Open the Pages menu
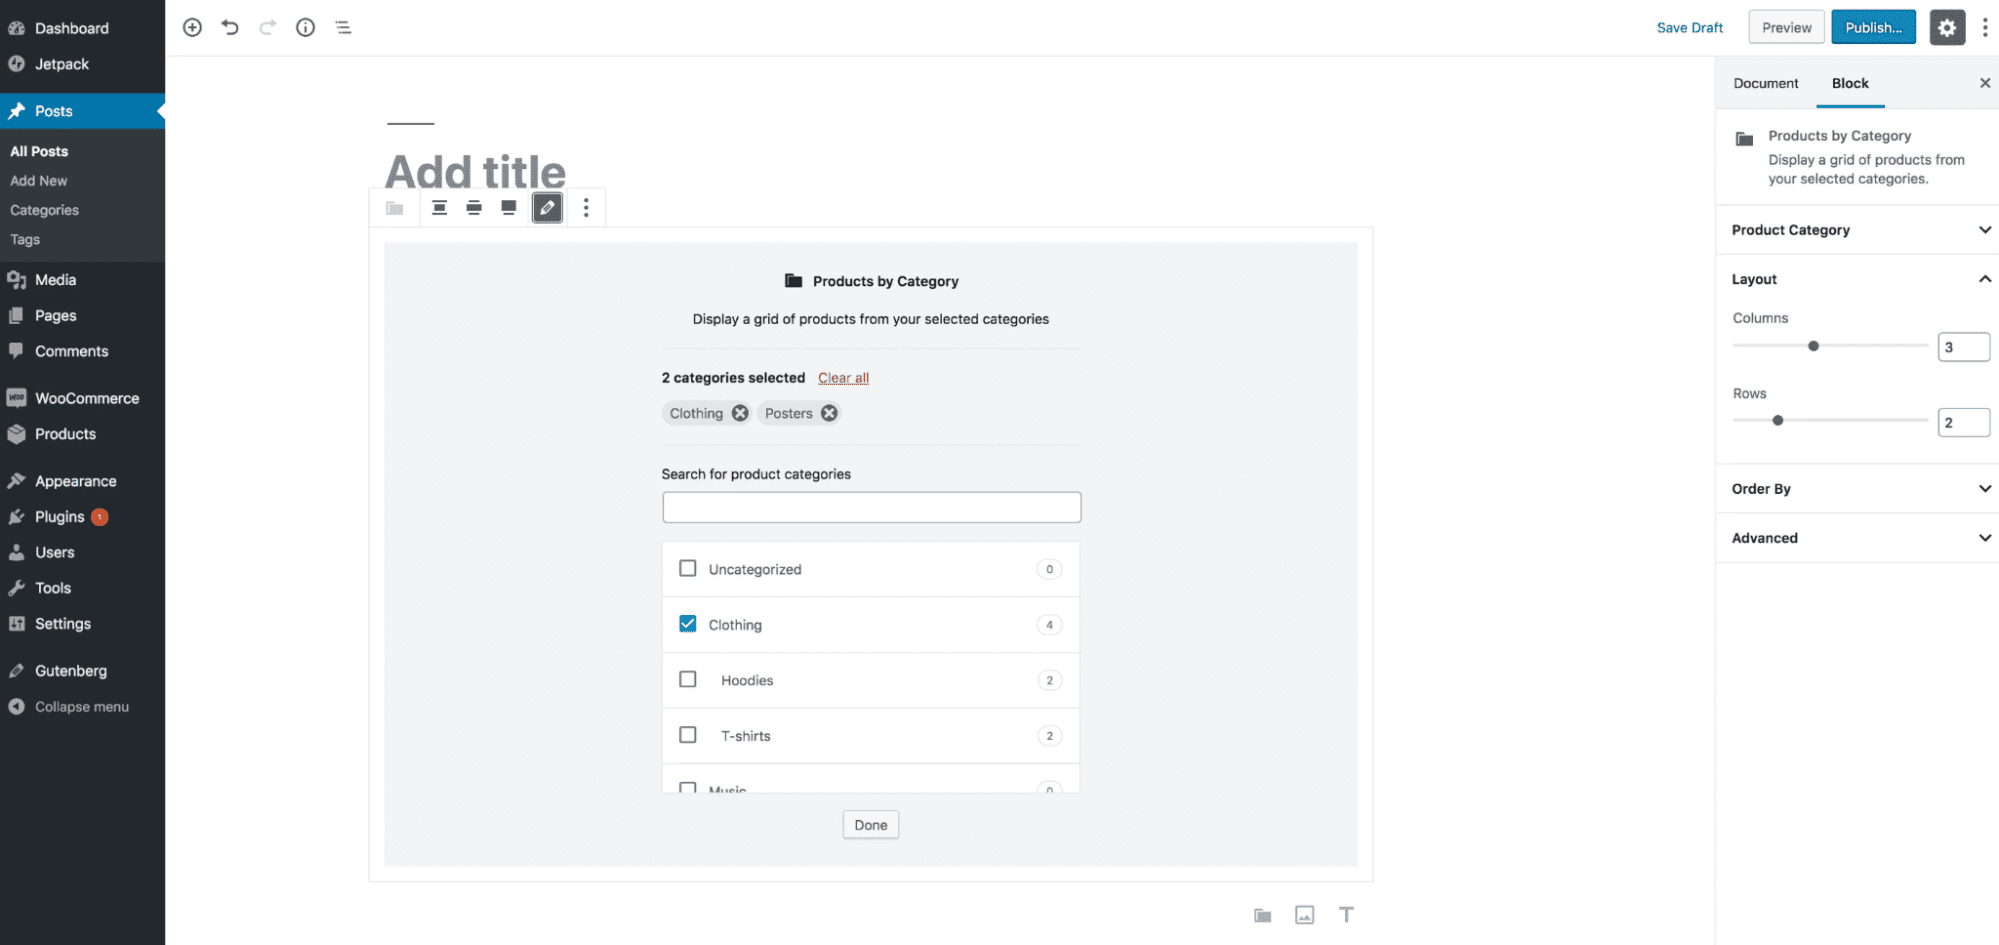 [x=82, y=316]
